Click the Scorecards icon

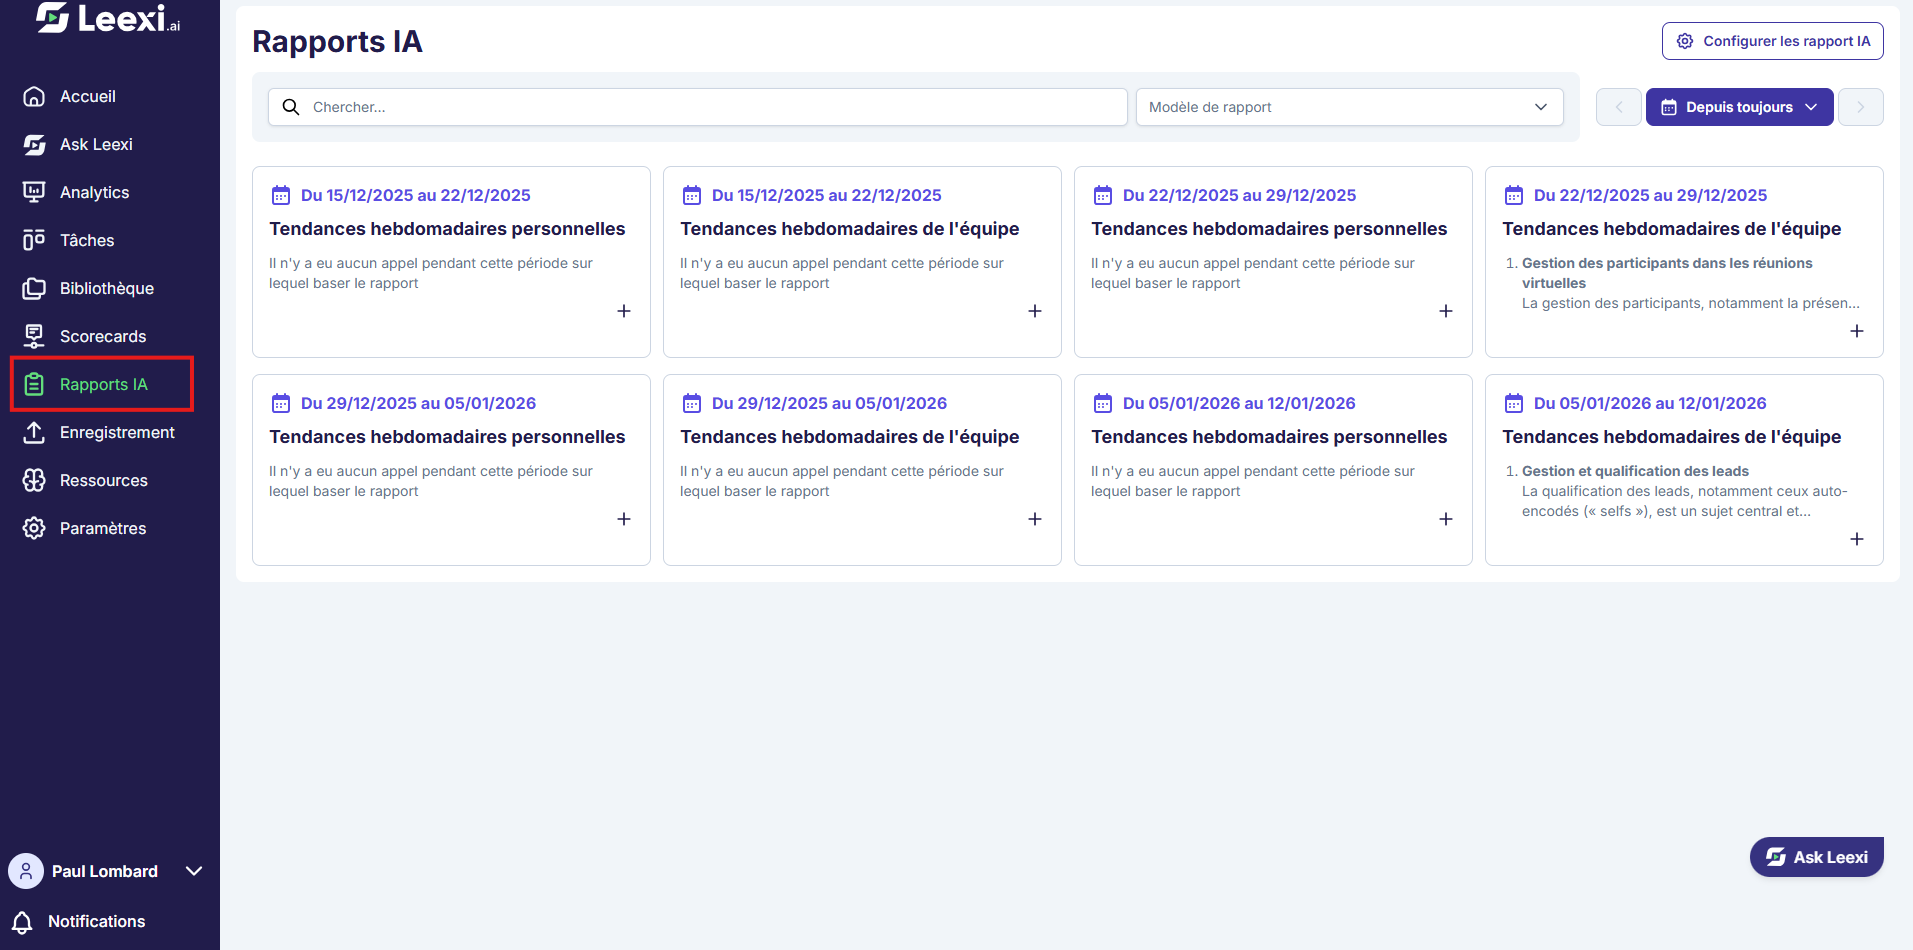pos(34,336)
